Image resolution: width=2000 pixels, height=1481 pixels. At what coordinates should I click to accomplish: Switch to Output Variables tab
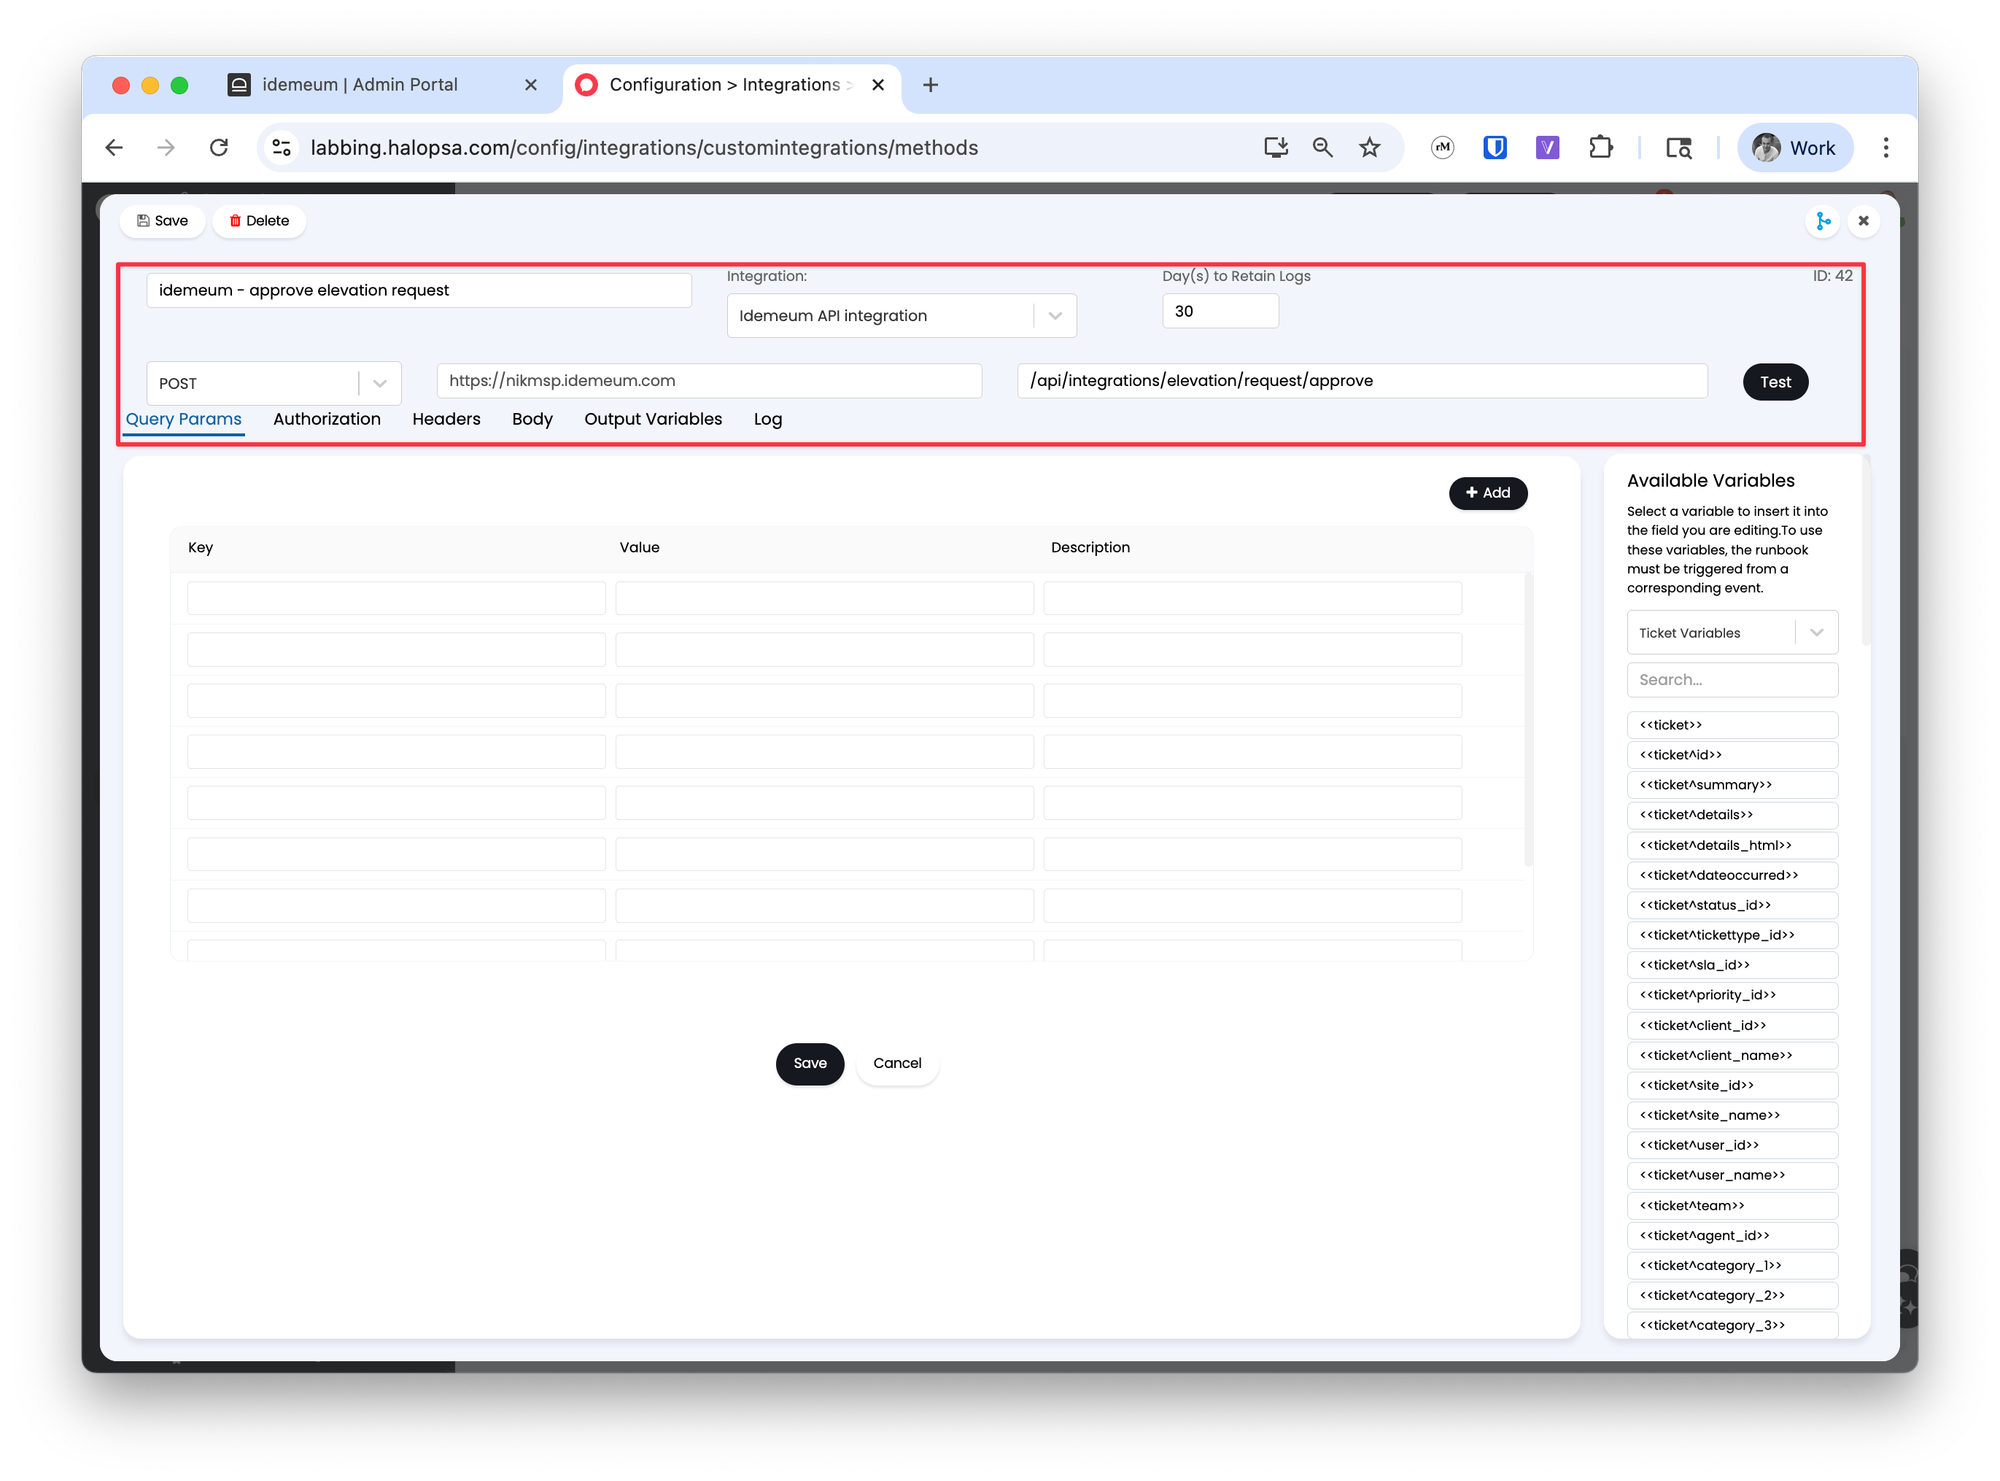tap(653, 419)
